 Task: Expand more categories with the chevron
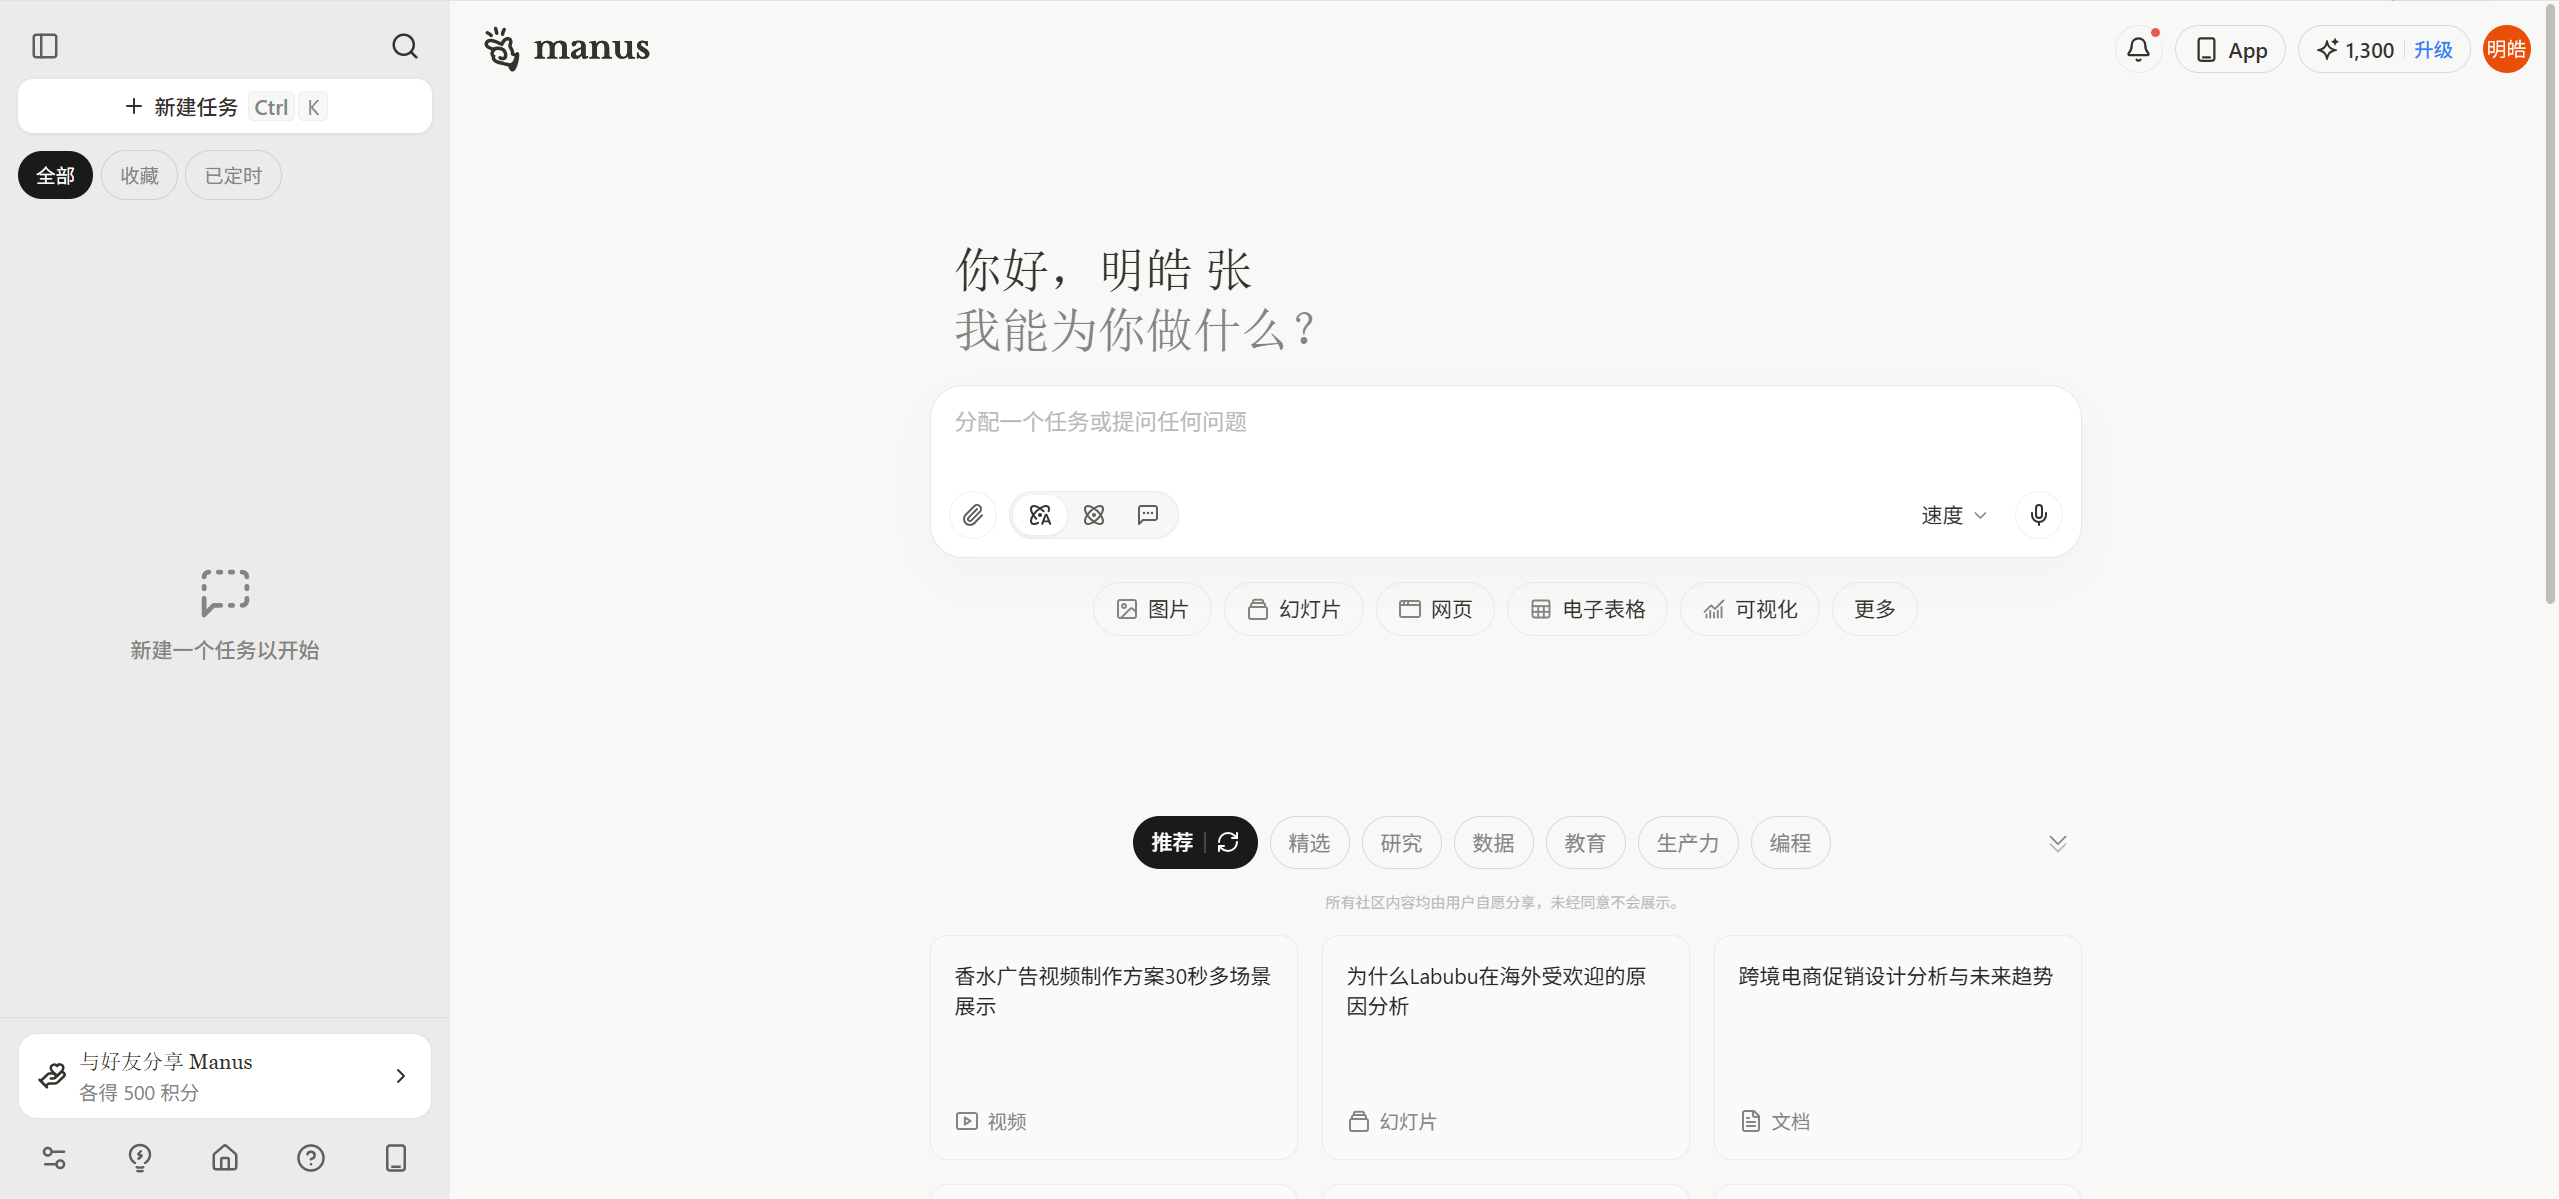click(2057, 842)
